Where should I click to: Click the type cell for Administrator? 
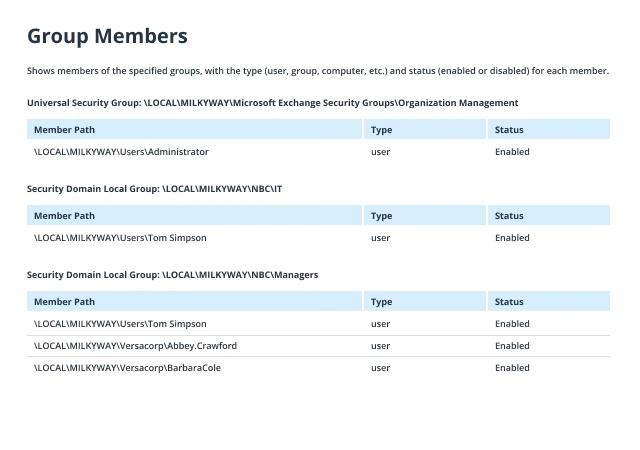[380, 152]
